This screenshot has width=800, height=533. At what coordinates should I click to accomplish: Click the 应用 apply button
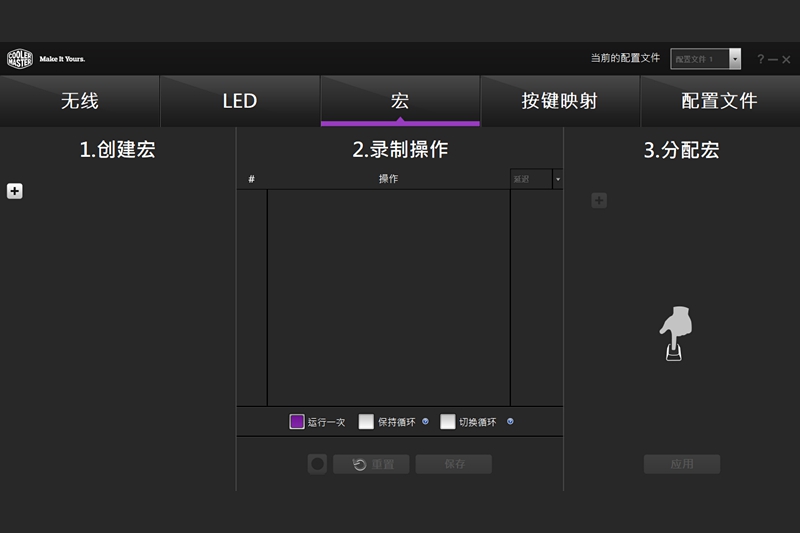pos(682,464)
